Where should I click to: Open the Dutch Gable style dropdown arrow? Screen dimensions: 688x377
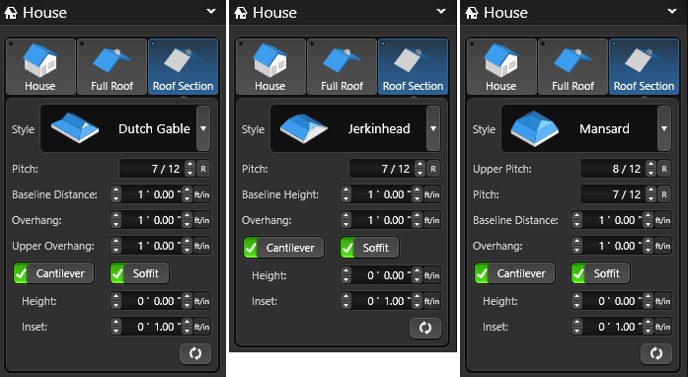tap(203, 129)
